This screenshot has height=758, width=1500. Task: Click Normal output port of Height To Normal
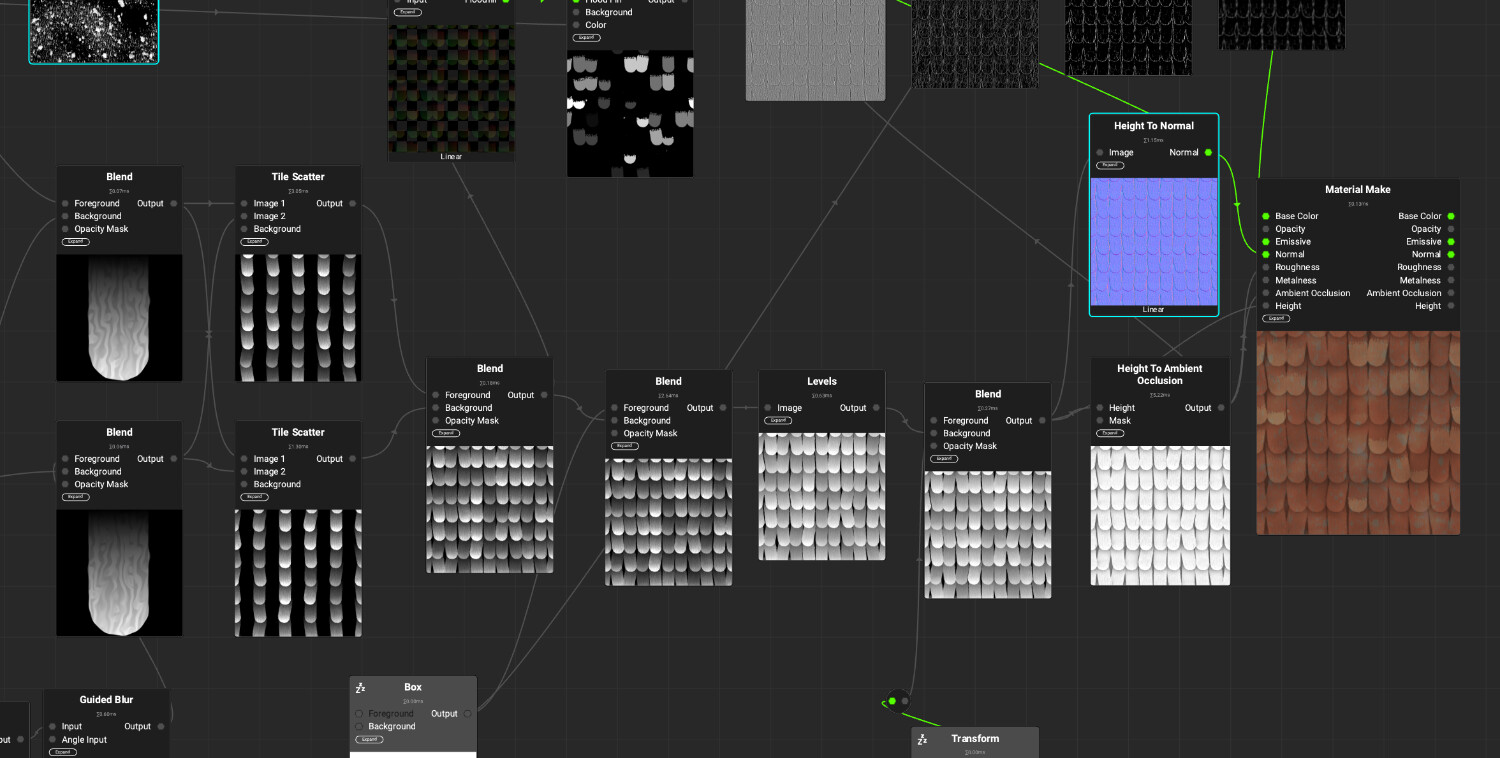tap(1208, 153)
